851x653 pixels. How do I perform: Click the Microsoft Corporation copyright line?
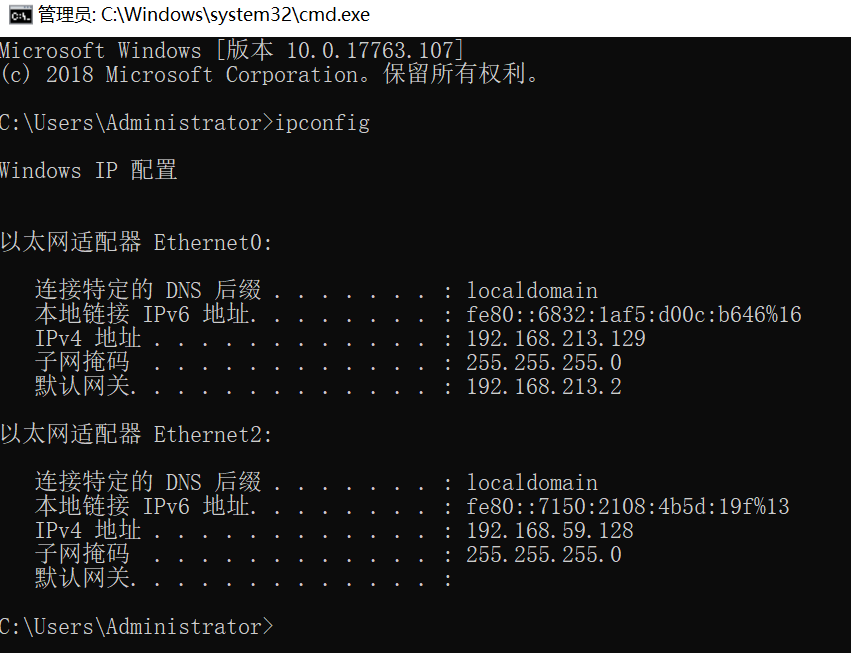270,75
